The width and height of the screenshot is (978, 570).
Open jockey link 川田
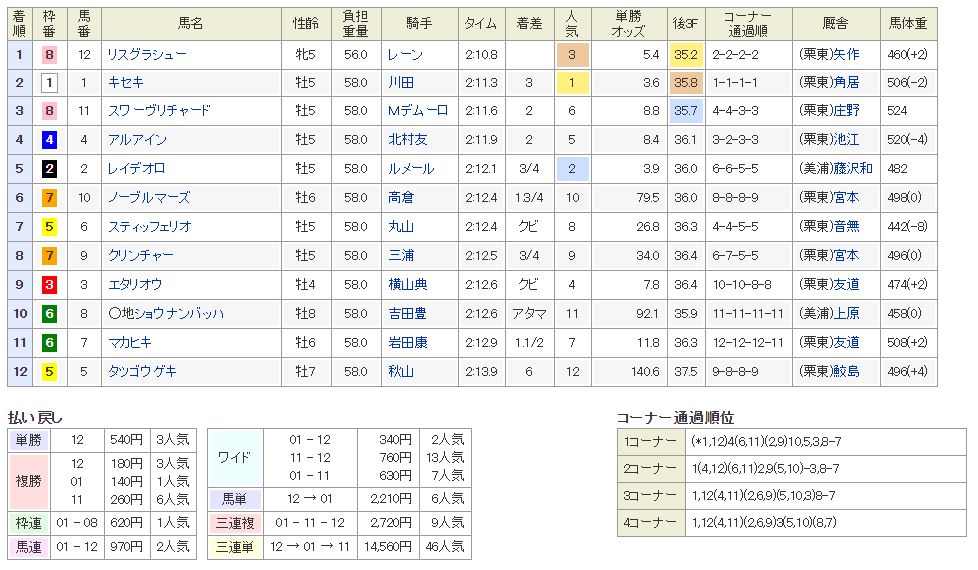click(401, 82)
